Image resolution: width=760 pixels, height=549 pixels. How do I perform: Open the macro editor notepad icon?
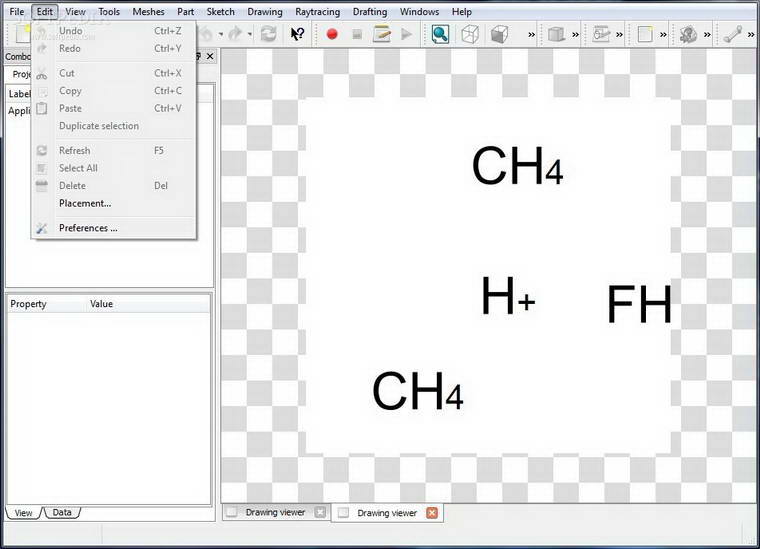[x=382, y=34]
